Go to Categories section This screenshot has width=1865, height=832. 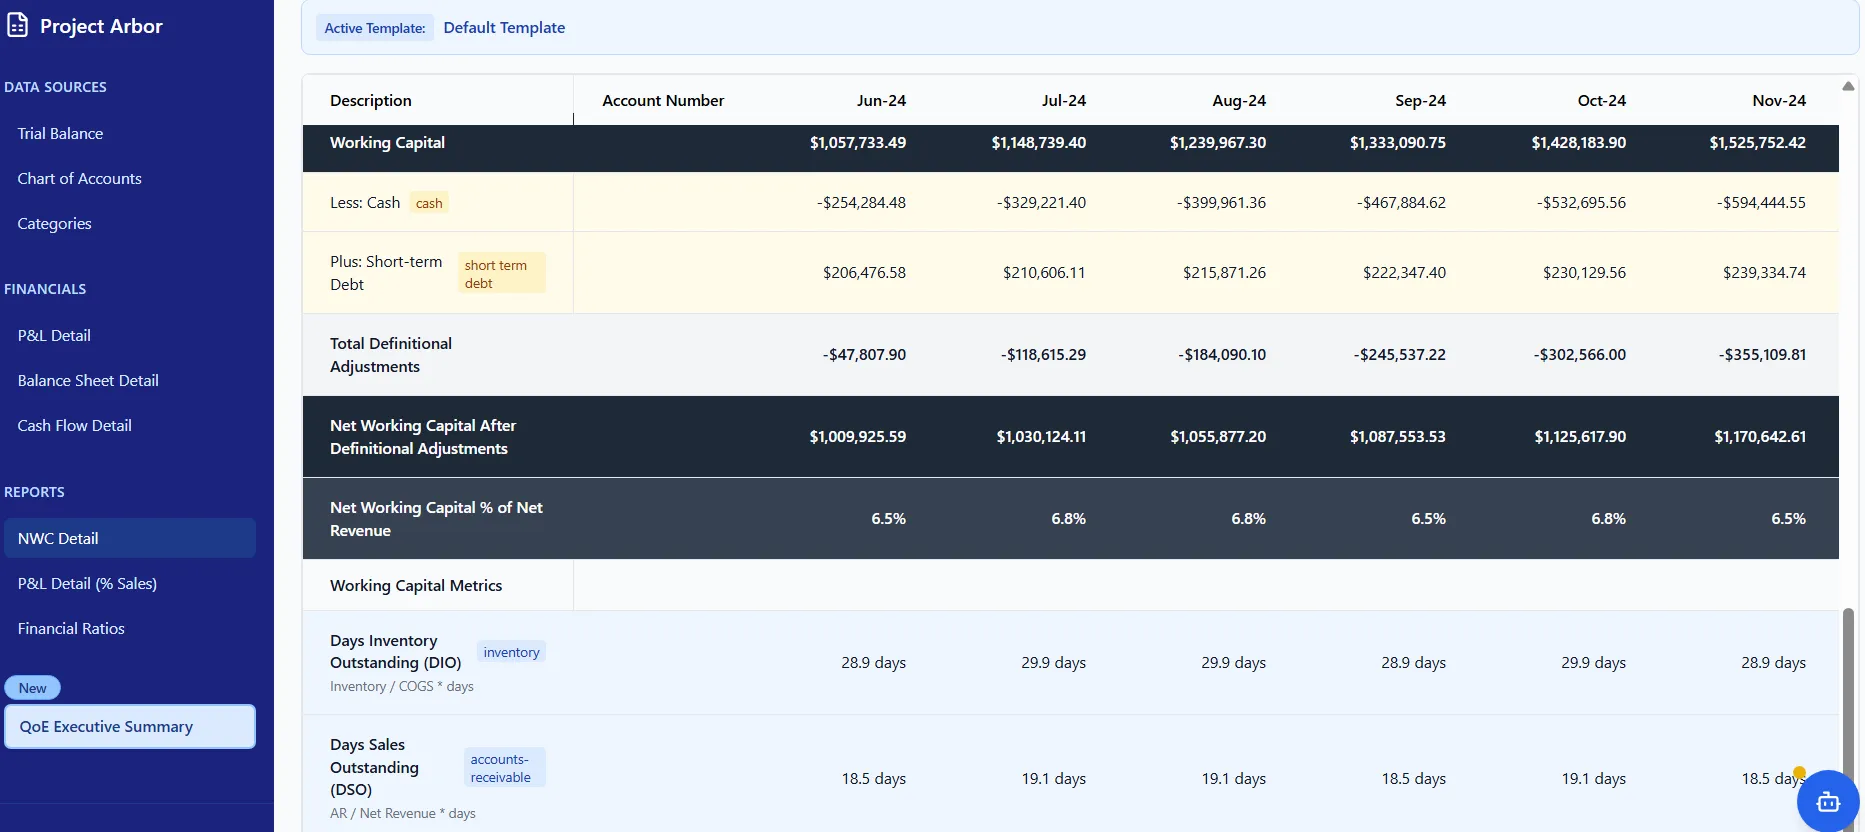pyautogui.click(x=54, y=223)
